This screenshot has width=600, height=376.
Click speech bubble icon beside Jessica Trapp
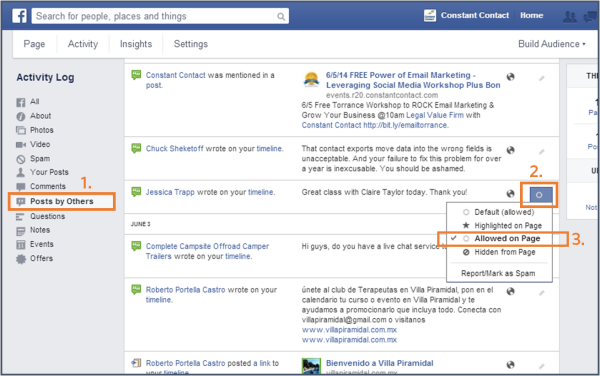tap(136, 192)
